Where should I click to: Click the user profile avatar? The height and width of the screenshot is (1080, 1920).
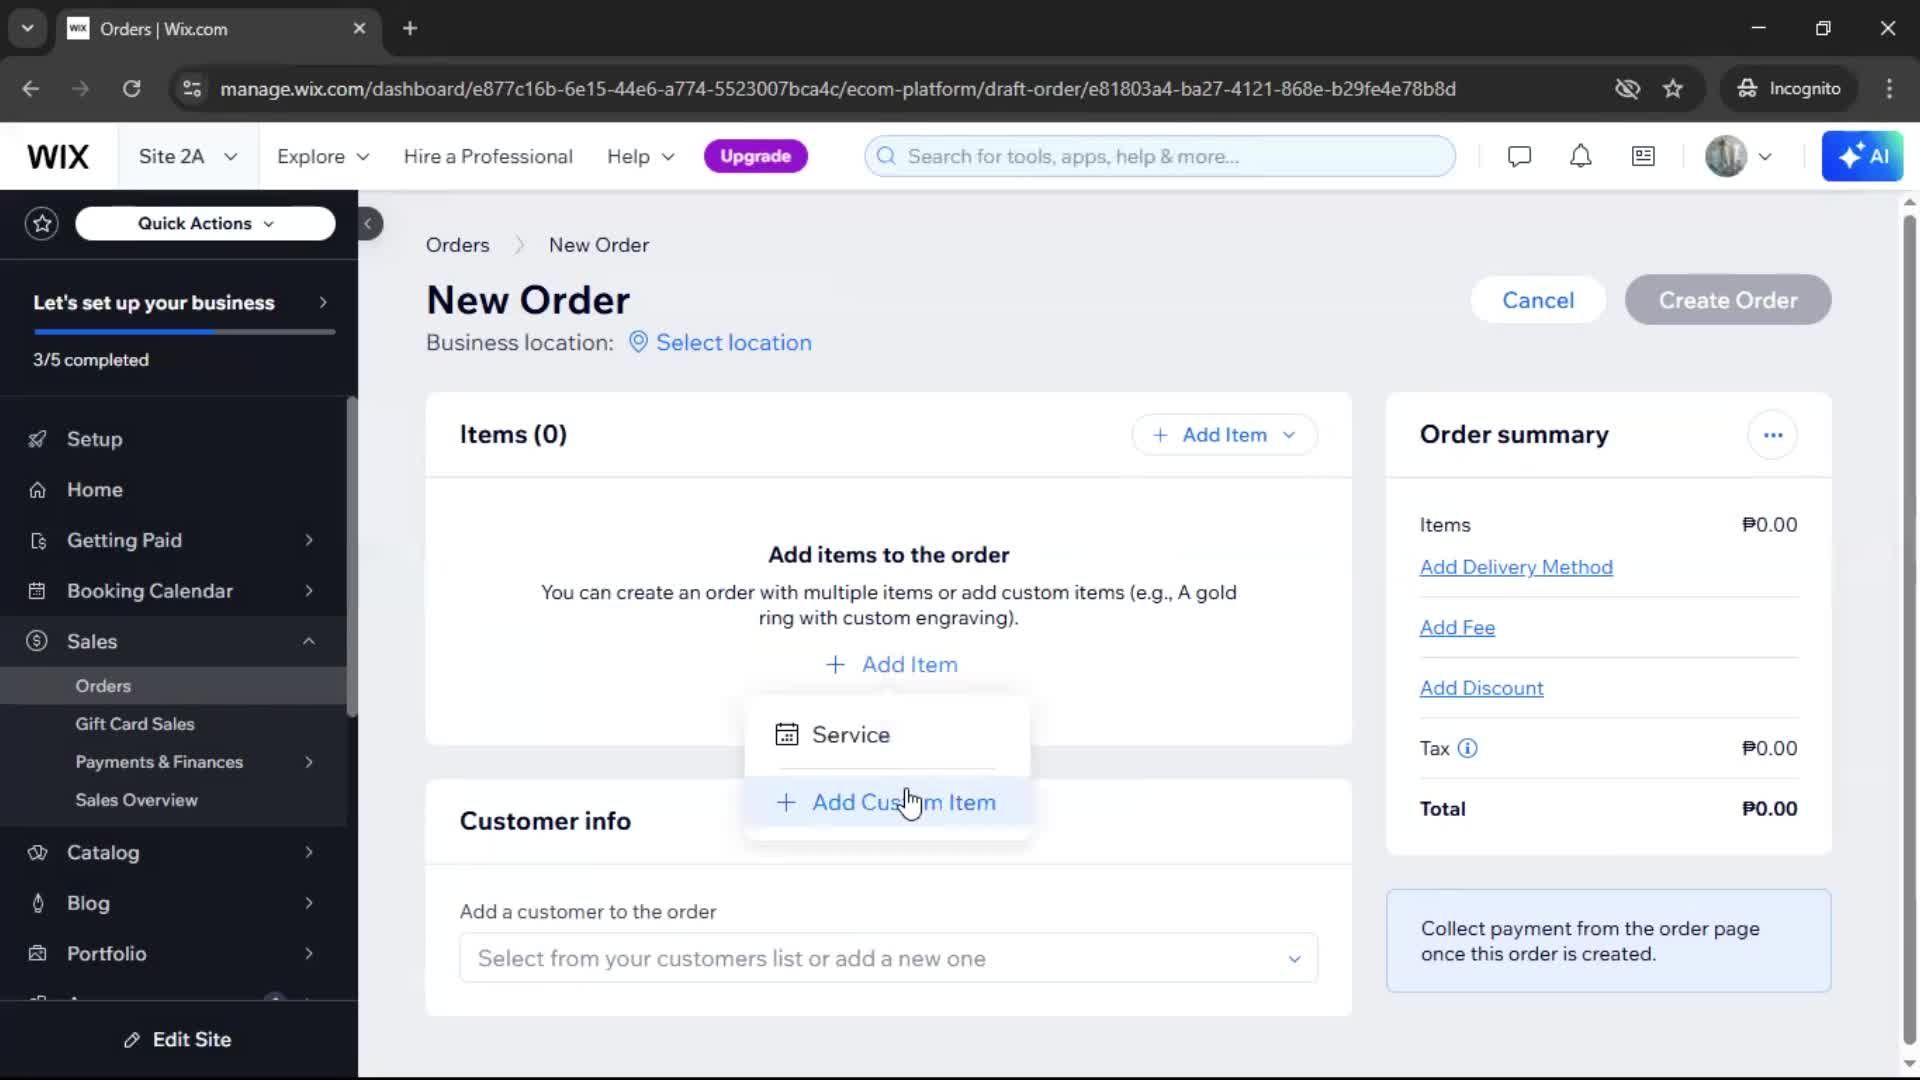tap(1725, 156)
